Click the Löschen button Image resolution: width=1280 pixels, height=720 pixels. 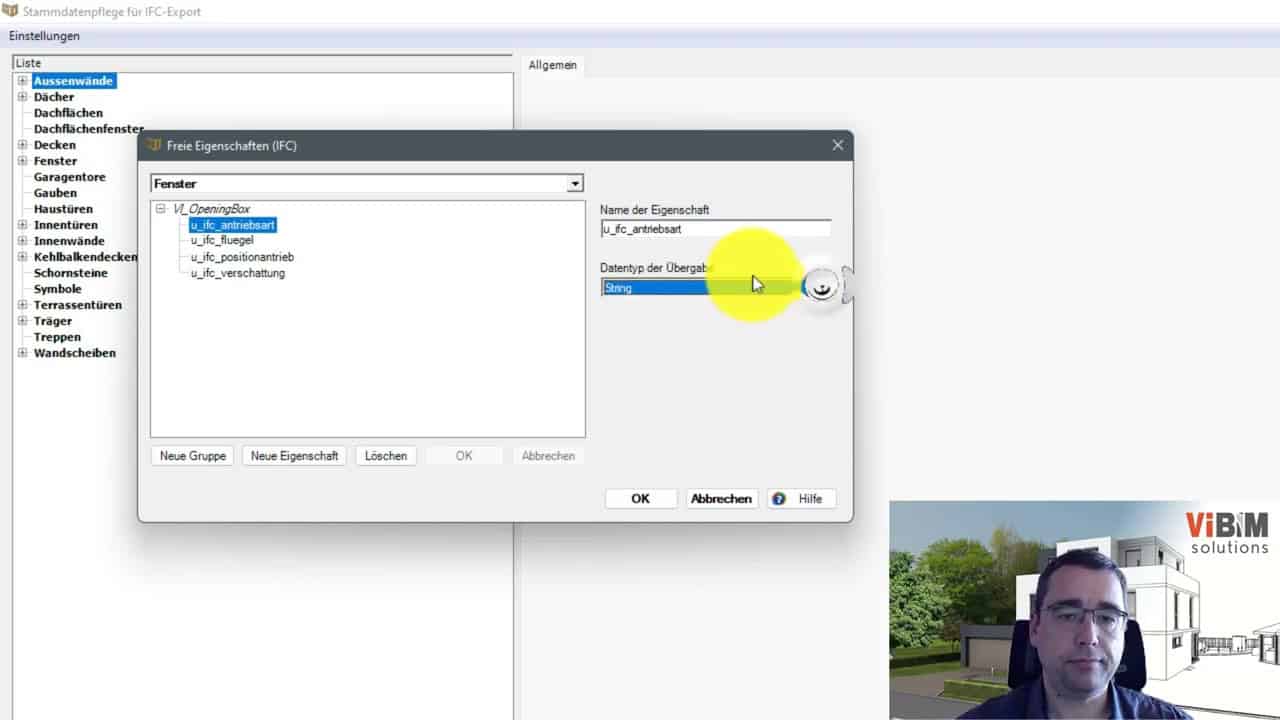coord(386,455)
